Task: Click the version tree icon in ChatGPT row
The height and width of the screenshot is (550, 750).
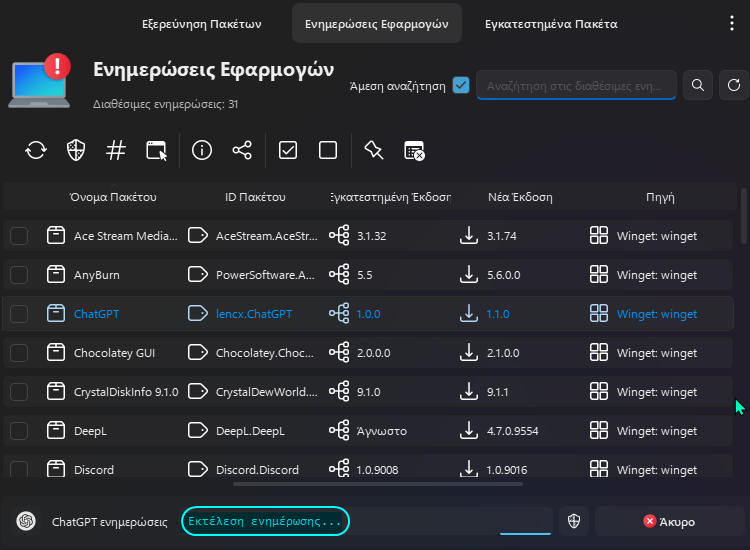Action: click(x=339, y=314)
